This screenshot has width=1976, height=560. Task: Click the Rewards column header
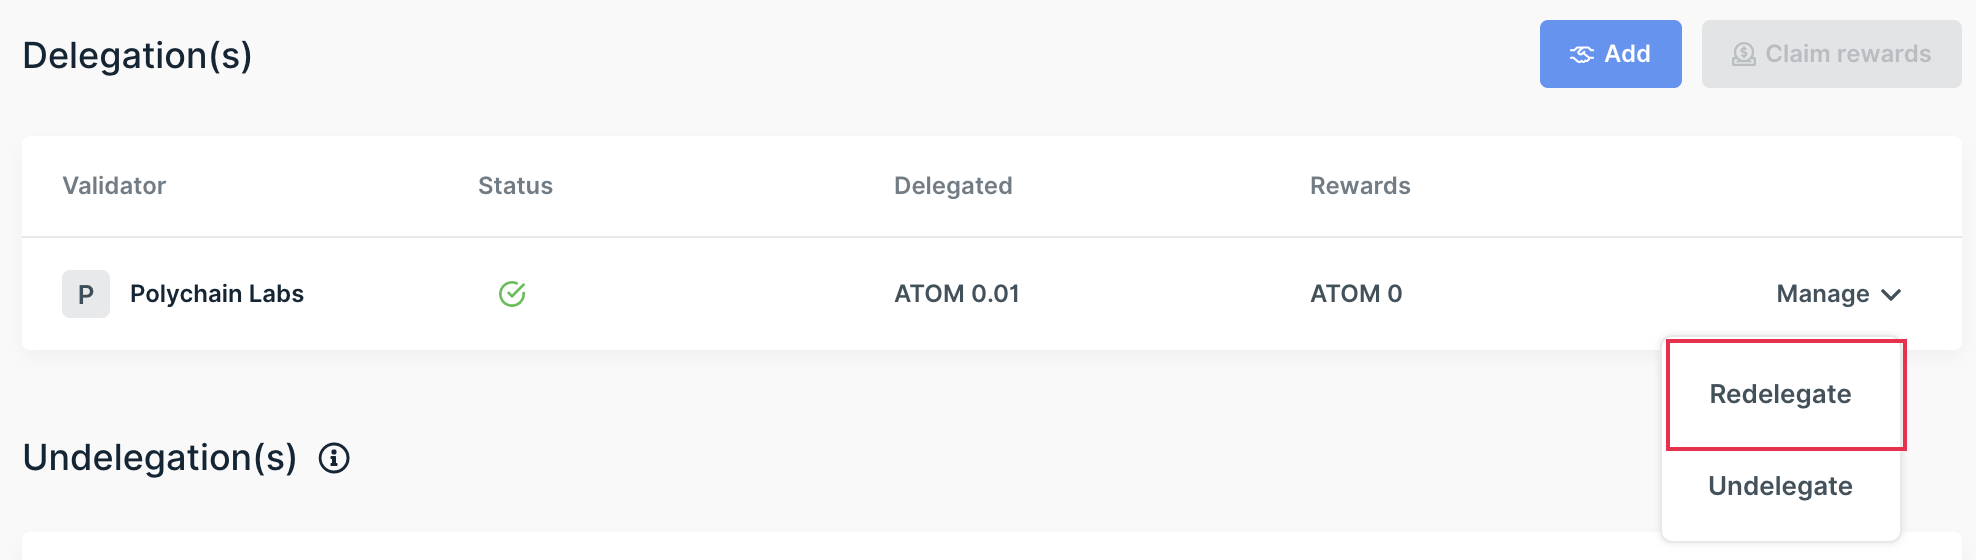(x=1360, y=186)
